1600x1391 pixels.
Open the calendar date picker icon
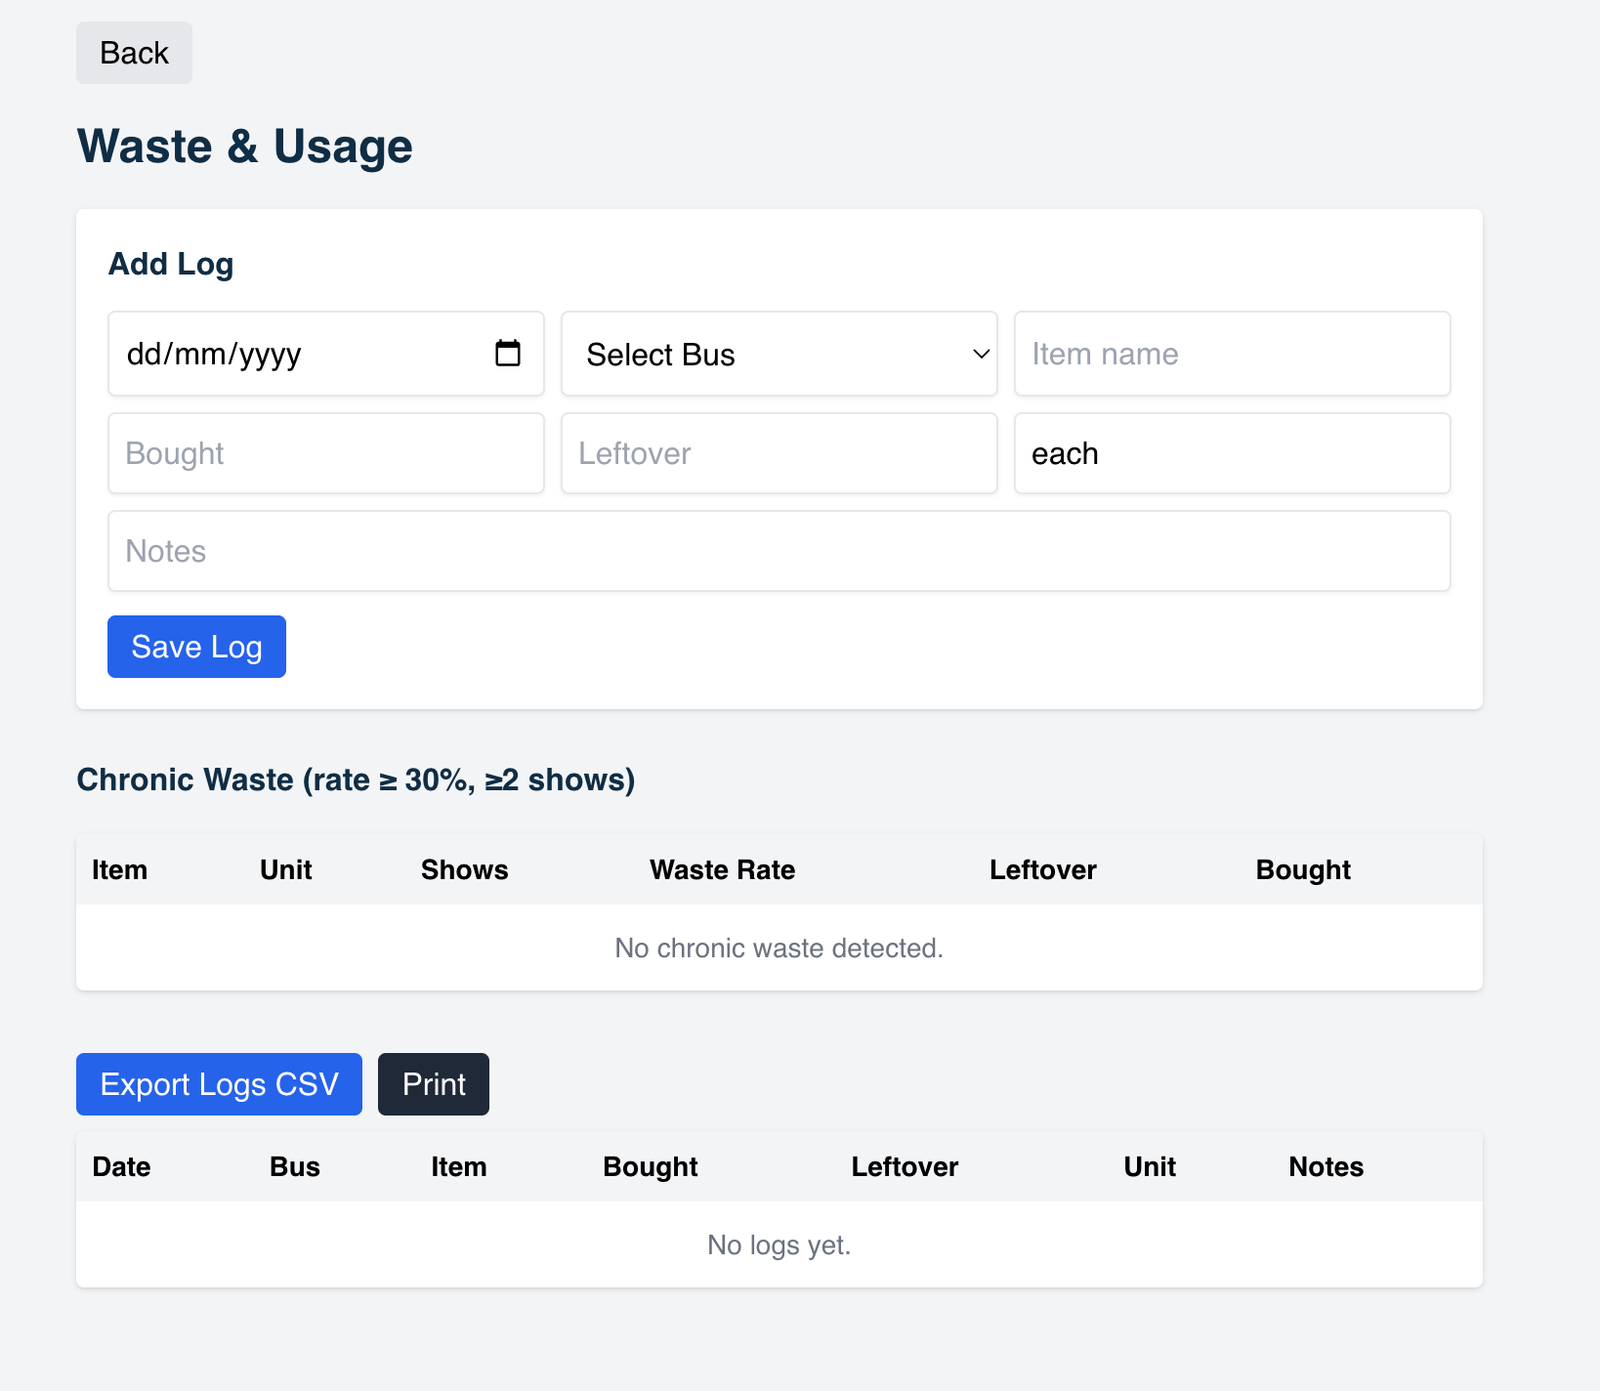[508, 353]
